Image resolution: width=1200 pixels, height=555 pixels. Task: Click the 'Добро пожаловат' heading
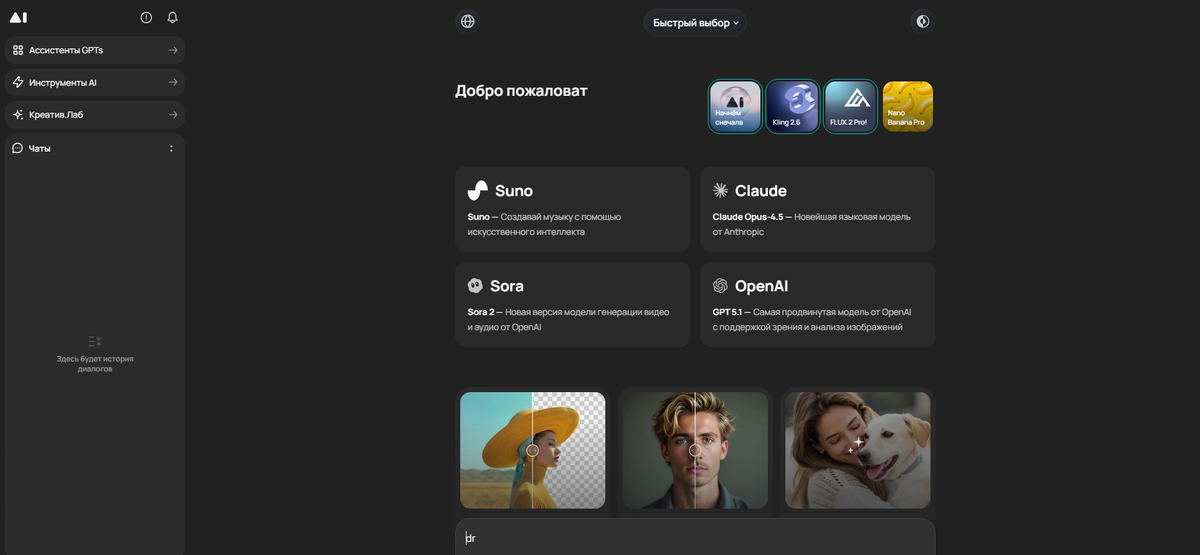pos(521,91)
